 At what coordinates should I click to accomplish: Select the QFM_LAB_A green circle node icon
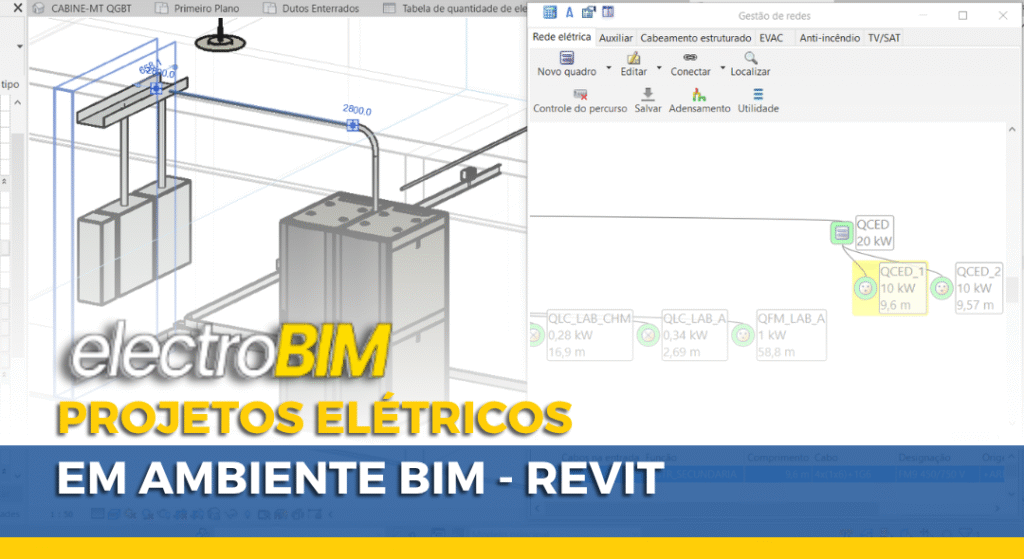[743, 335]
